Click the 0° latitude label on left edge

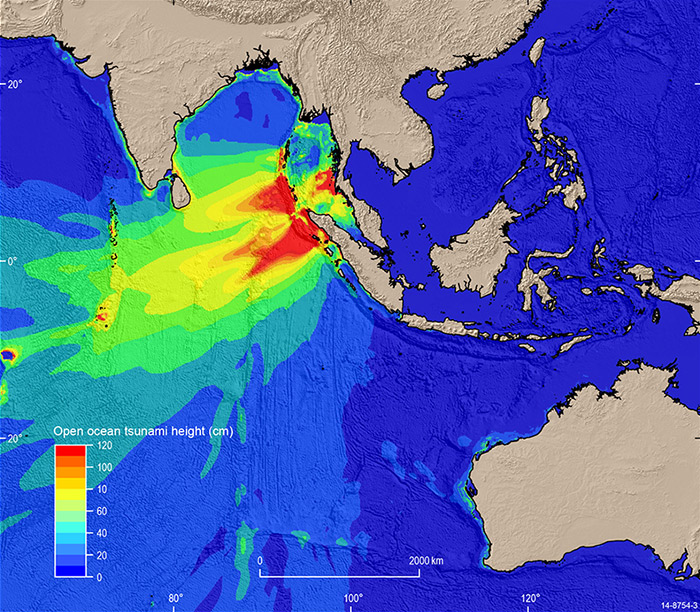(x=13, y=262)
